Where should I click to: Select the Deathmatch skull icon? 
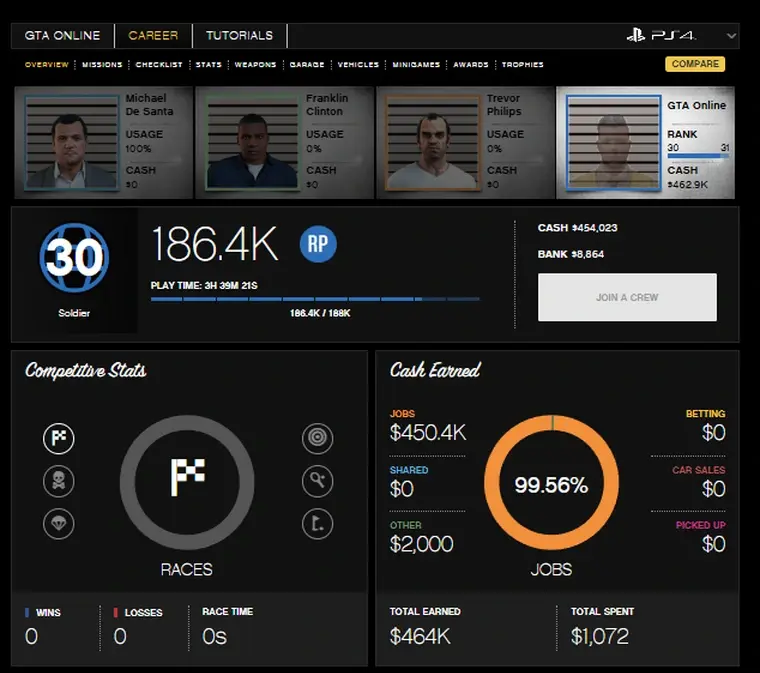click(x=59, y=481)
